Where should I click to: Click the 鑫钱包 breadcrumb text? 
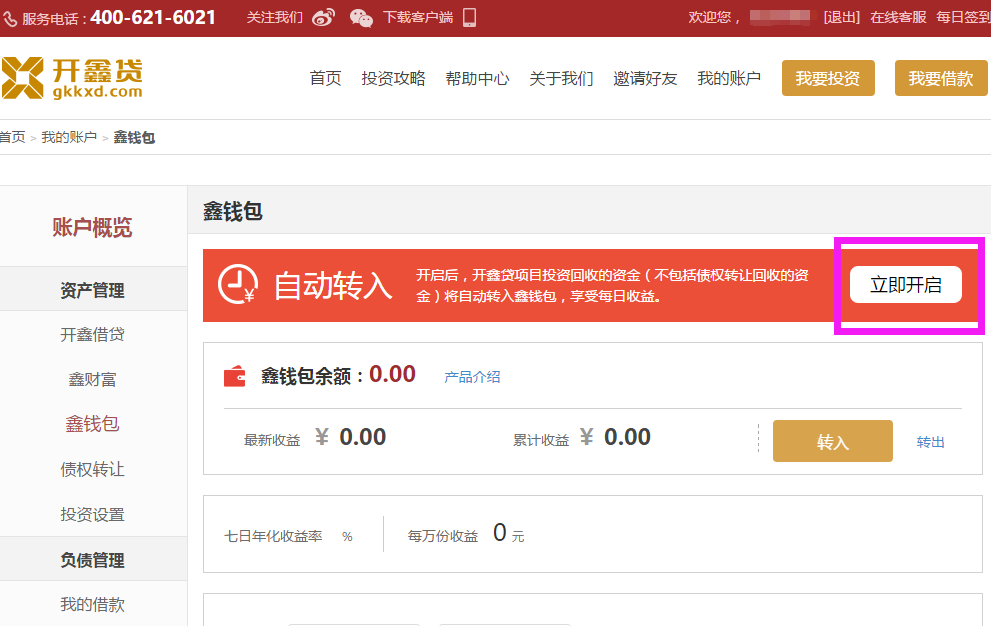pos(134,137)
